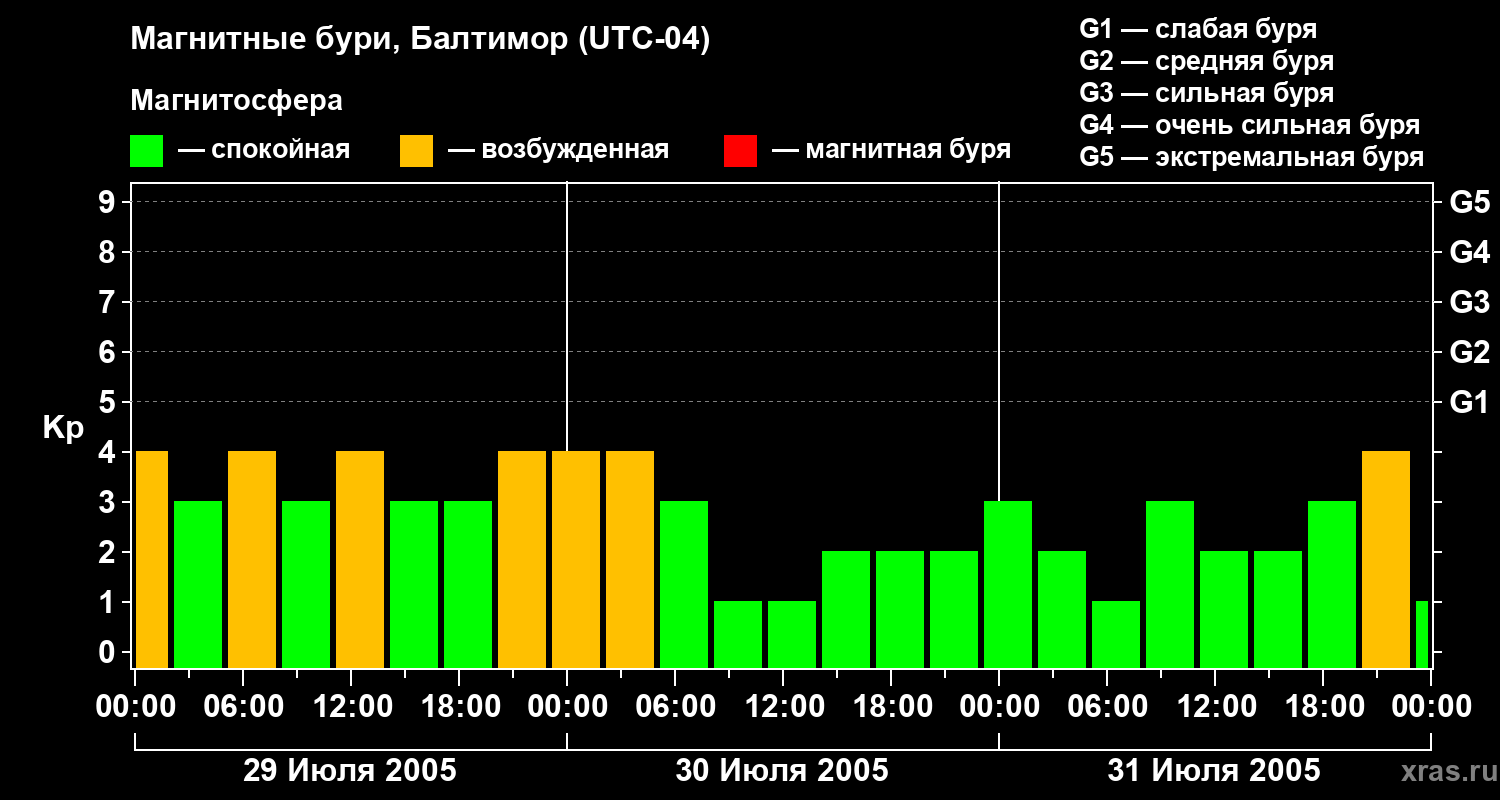Click the legend text '— возбужденная'
Image resolution: width=1500 pixels, height=800 pixels.
(558, 151)
